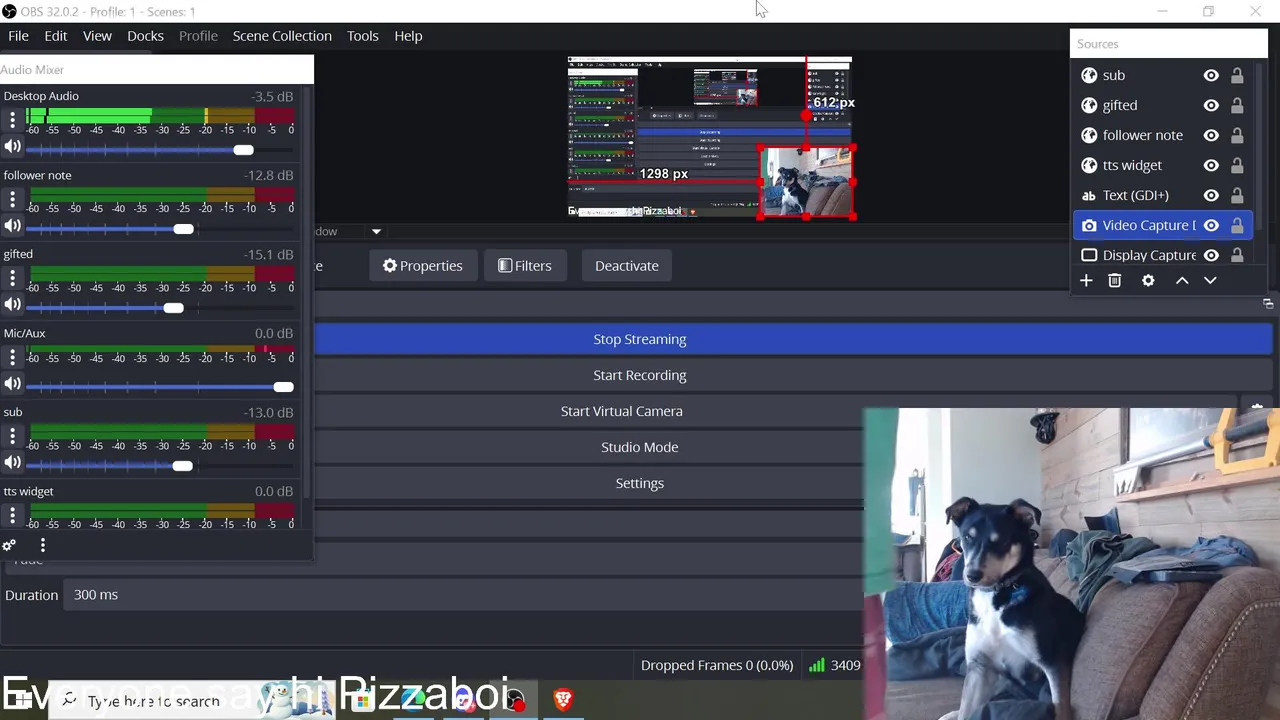This screenshot has height=720, width=1280.
Task: Hide the Text (GDI+) source eye icon
Action: click(x=1211, y=195)
